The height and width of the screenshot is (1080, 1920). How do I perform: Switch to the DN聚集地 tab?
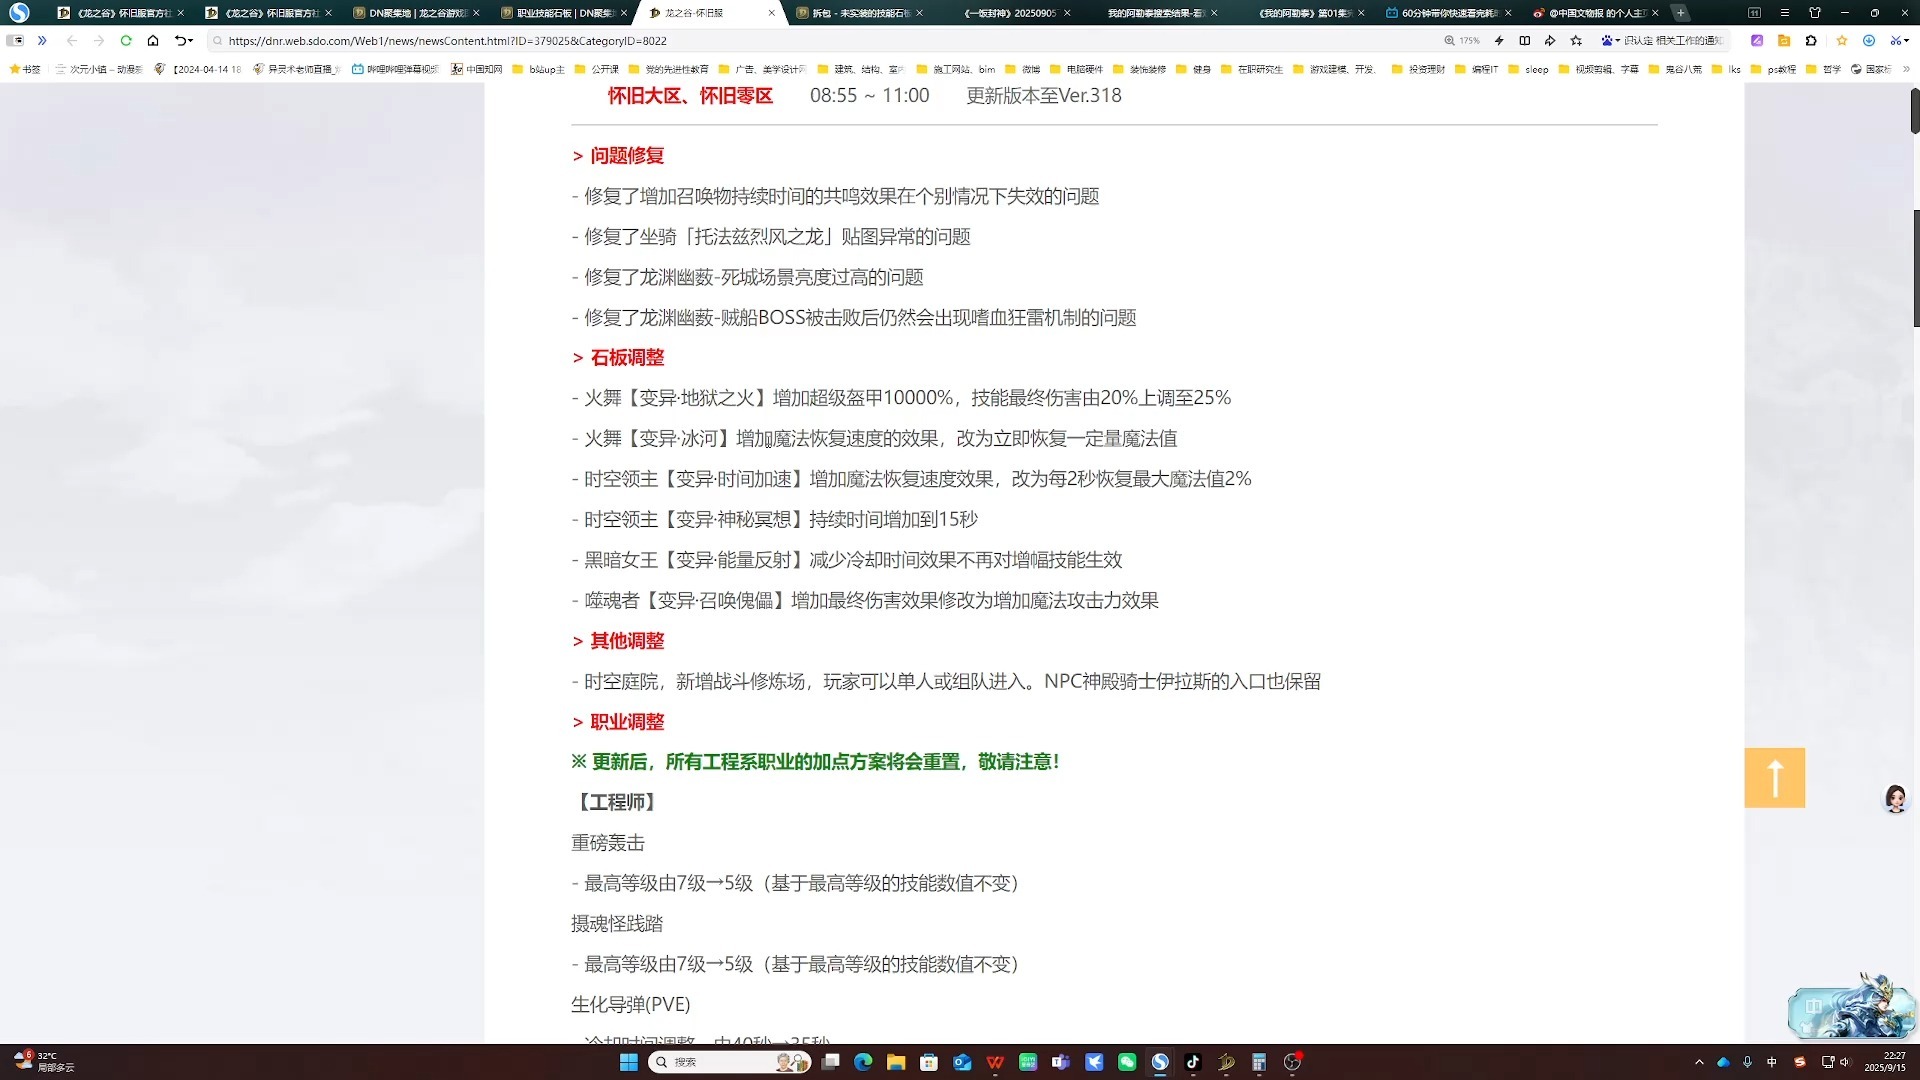coord(410,13)
